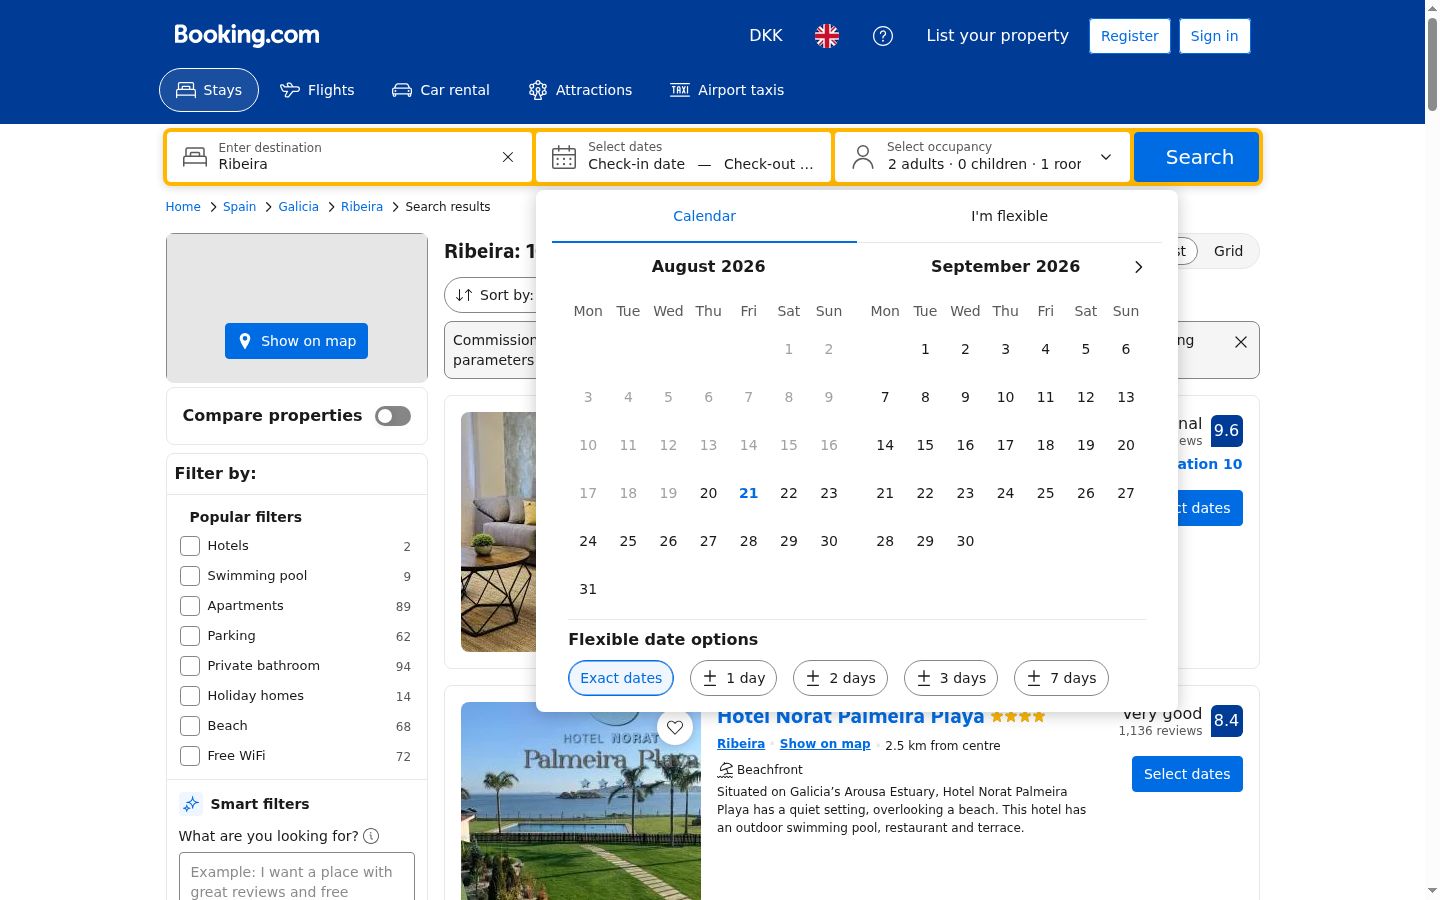Image resolution: width=1440 pixels, height=900 pixels.
Task: Check the Holiday homes filter
Action: click(190, 696)
